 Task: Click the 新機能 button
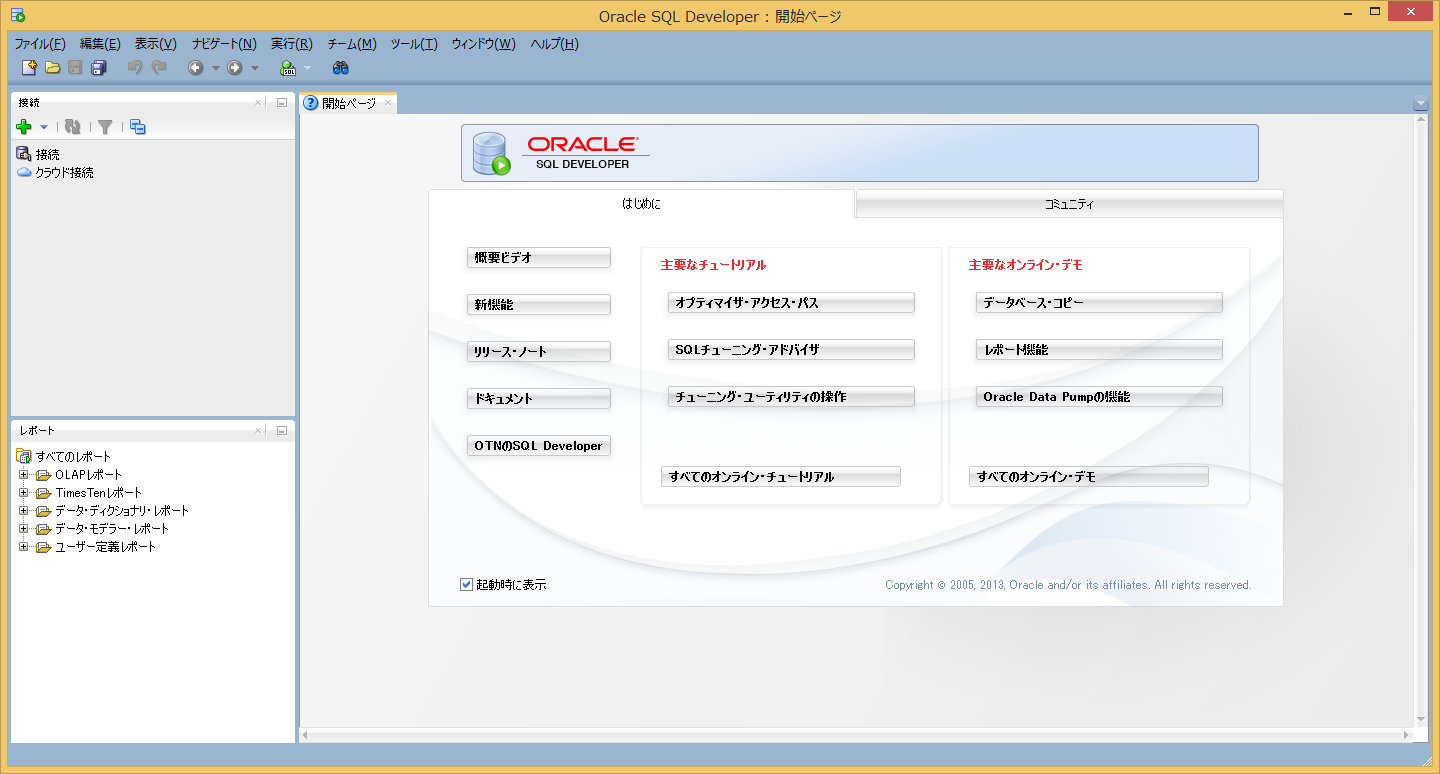[x=538, y=305]
